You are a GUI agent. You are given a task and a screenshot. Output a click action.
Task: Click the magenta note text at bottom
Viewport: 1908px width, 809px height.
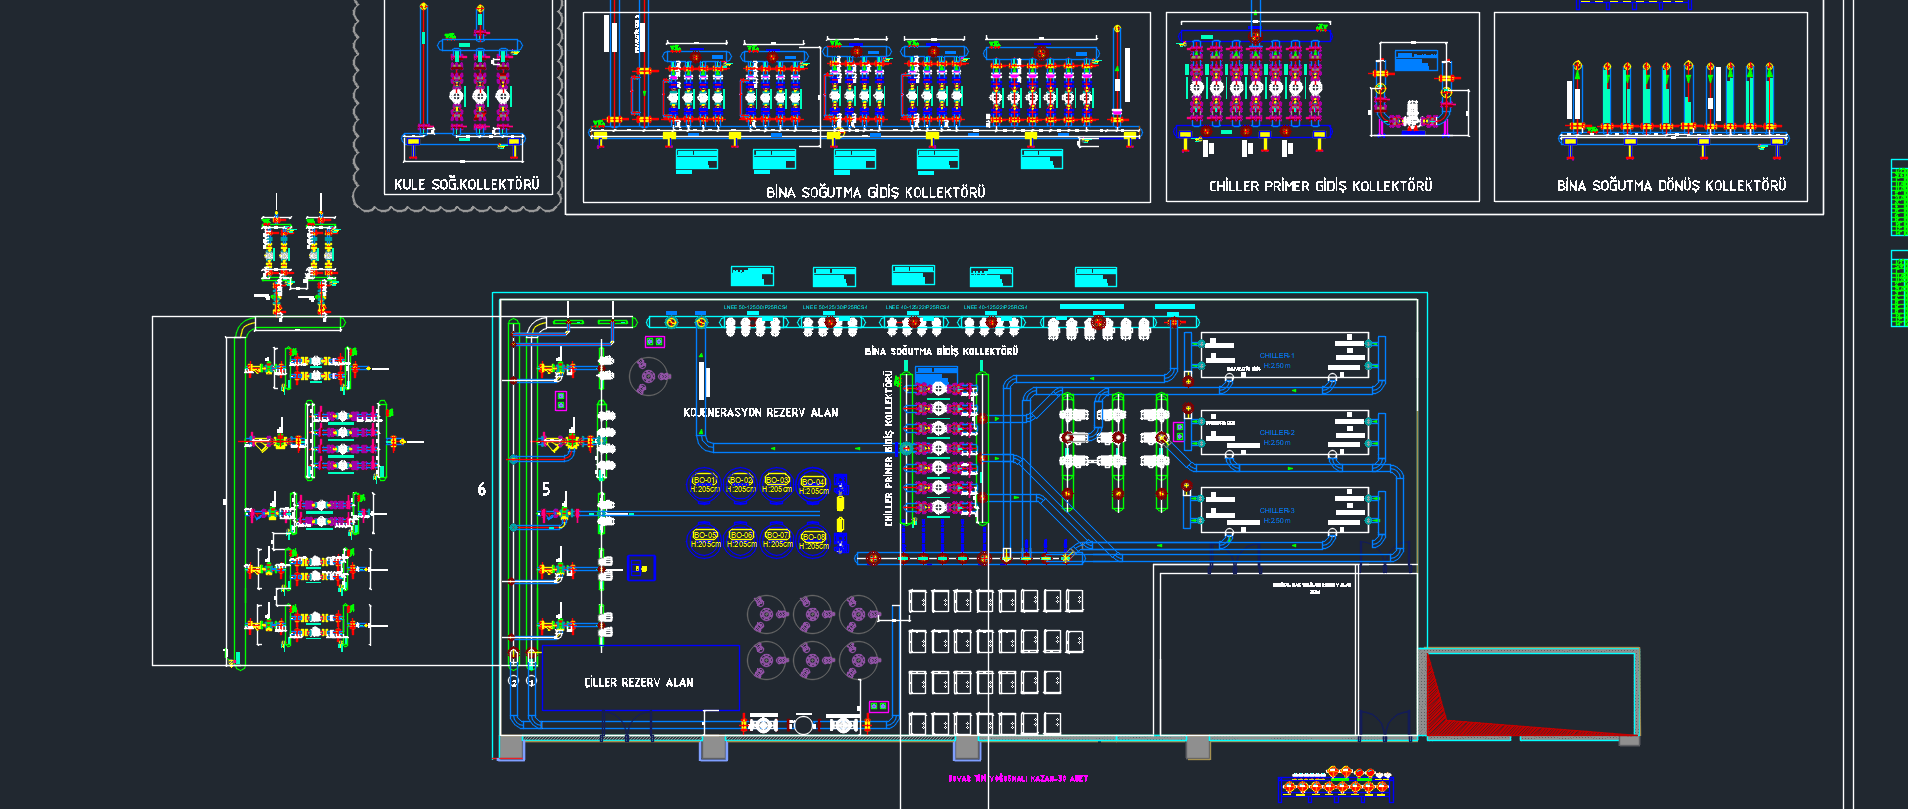click(1018, 778)
